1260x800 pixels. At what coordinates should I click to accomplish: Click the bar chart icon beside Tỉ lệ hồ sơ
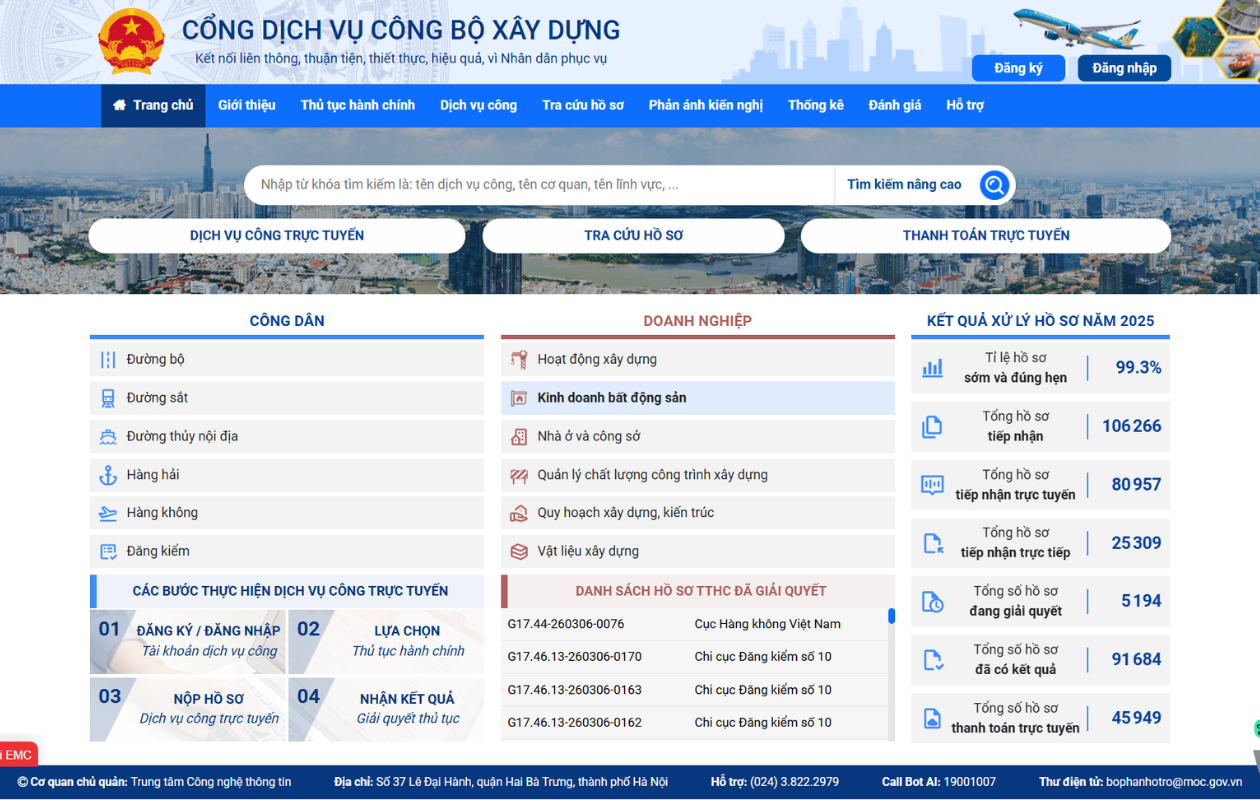[932, 367]
